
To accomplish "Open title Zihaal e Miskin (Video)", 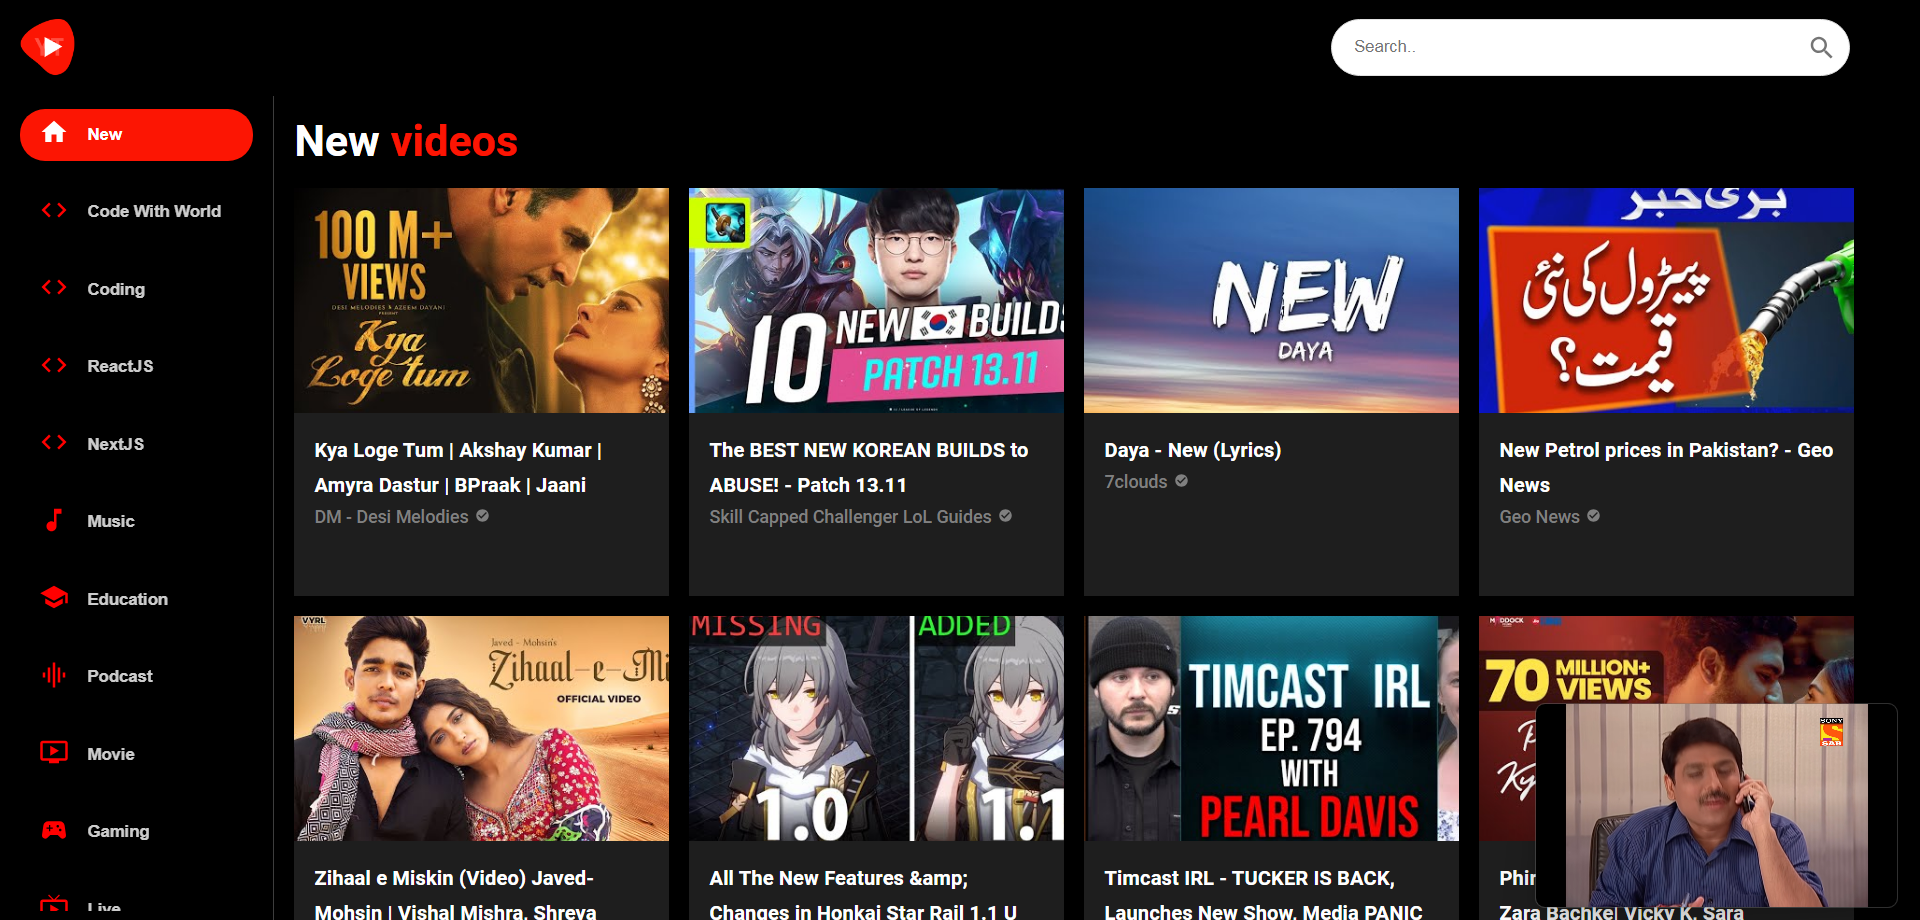I will 455,895.
